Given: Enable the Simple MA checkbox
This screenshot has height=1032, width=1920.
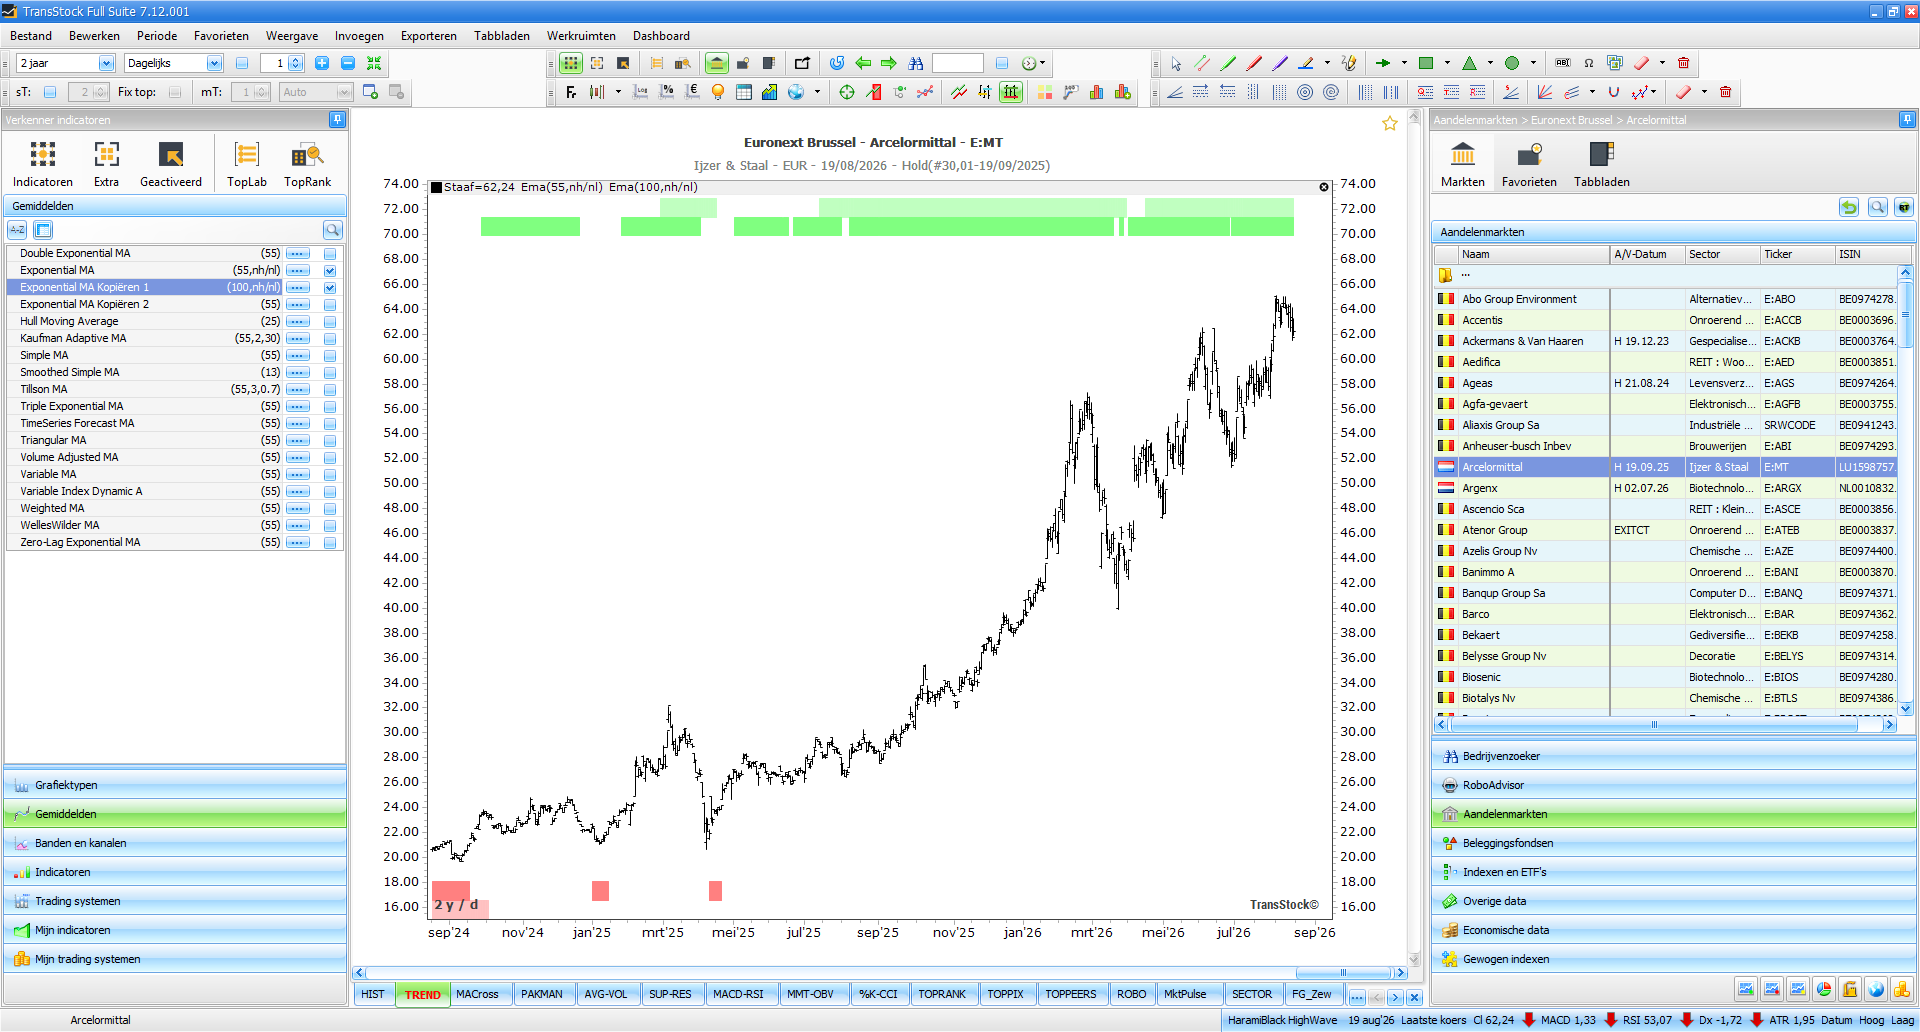Looking at the screenshot, I should 330,356.
